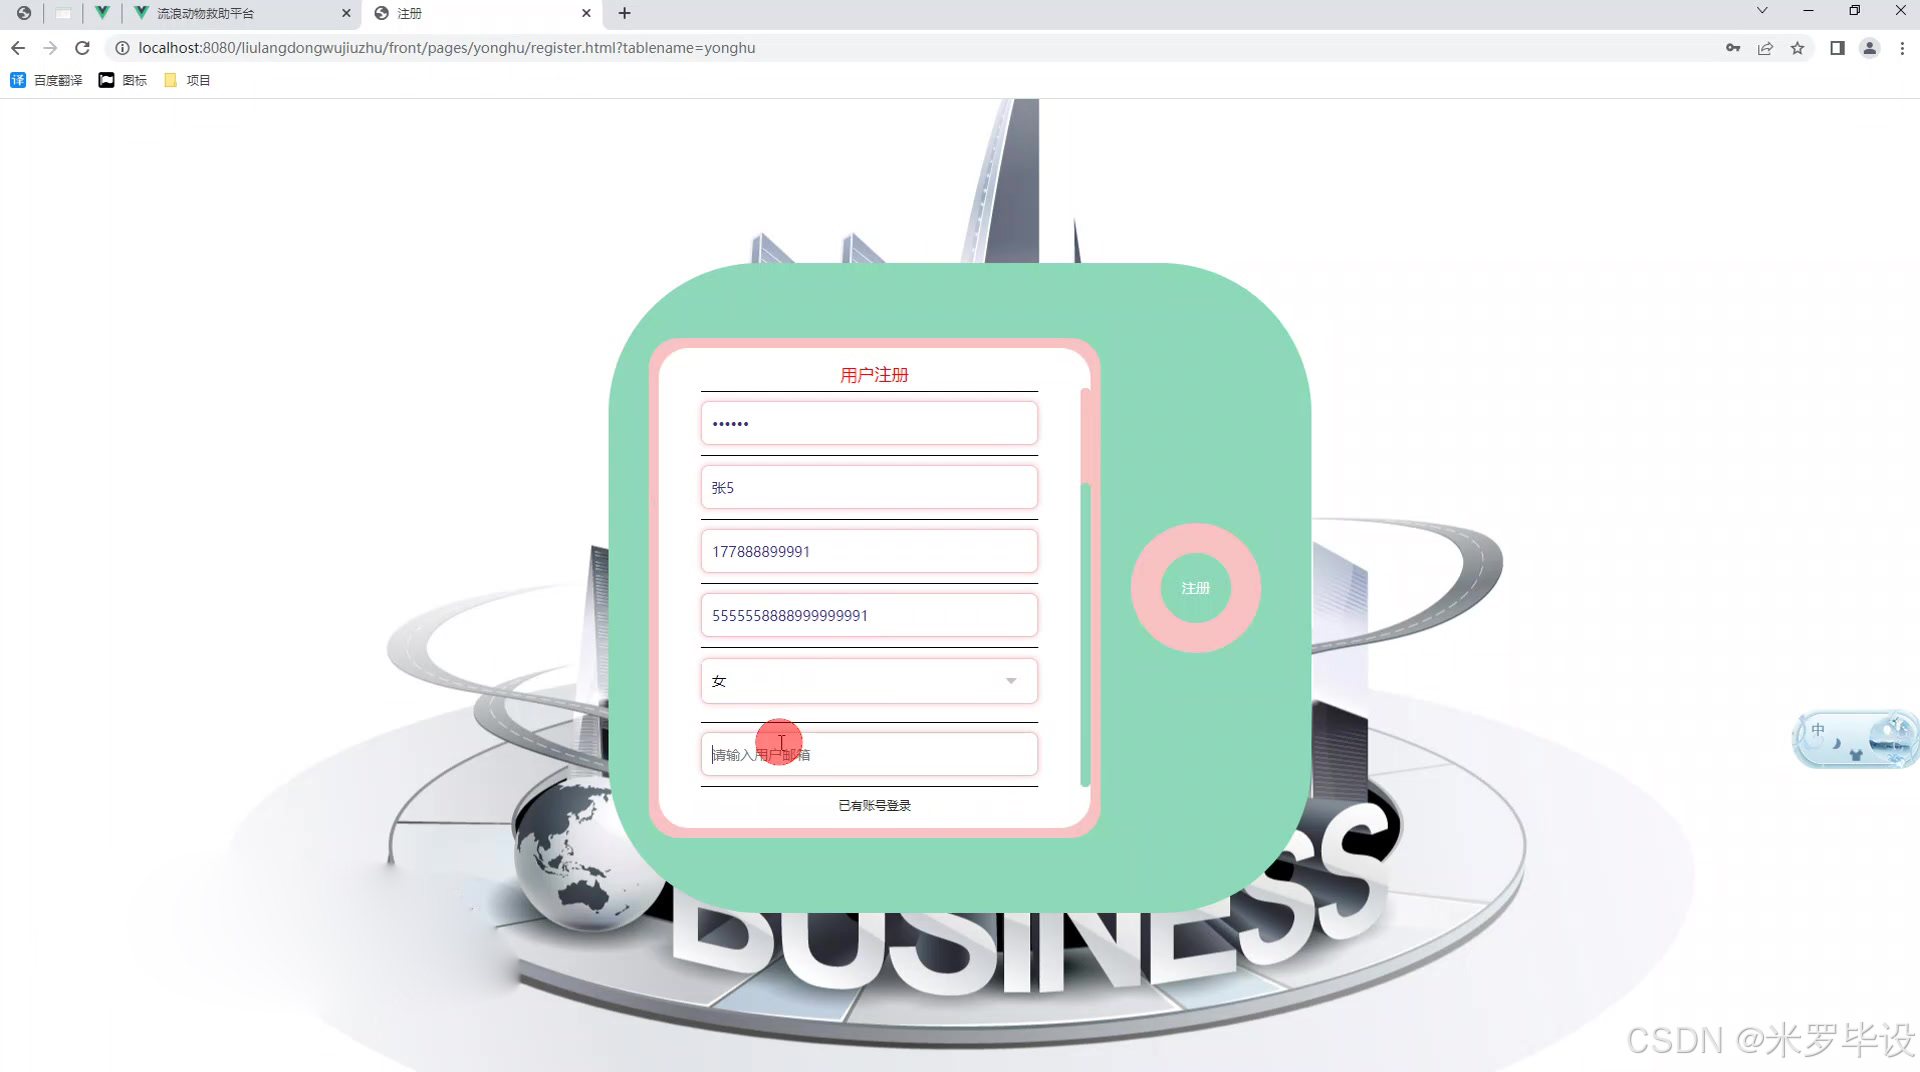Click the pinned blank page tab
The height and width of the screenshot is (1072, 1920).
pyautogui.click(x=63, y=13)
